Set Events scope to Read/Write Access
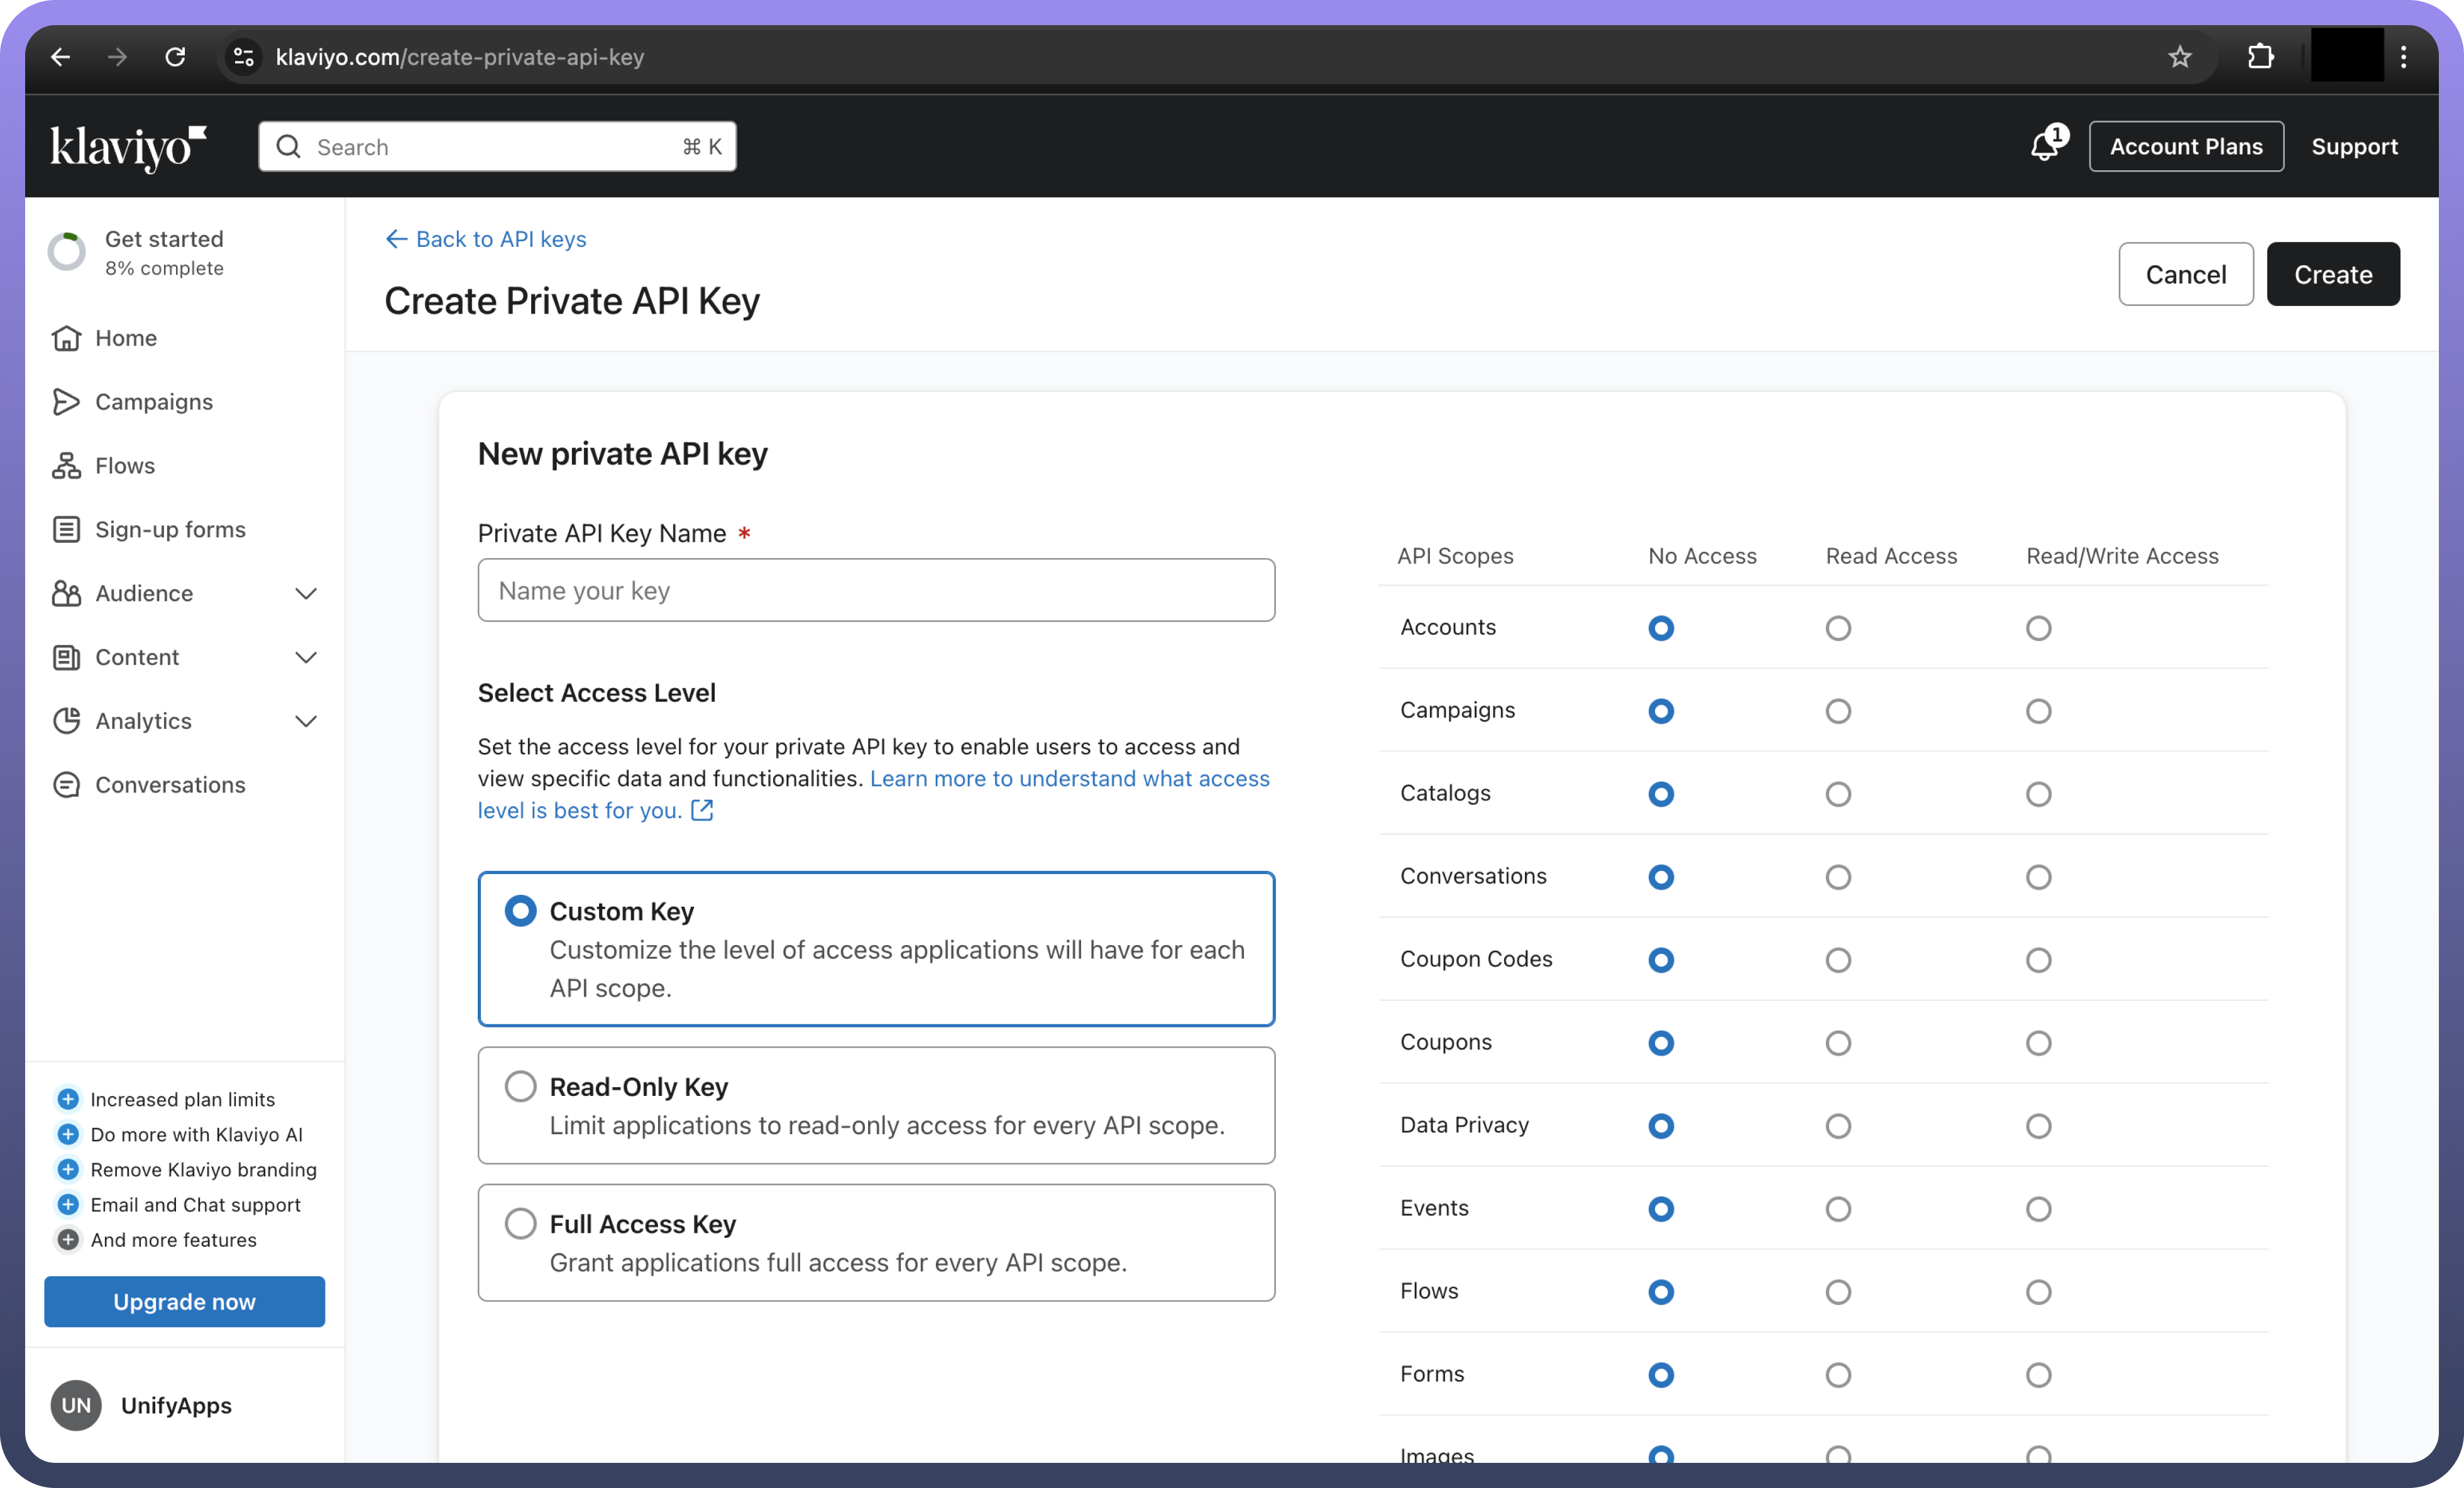 pyautogui.click(x=2038, y=1209)
